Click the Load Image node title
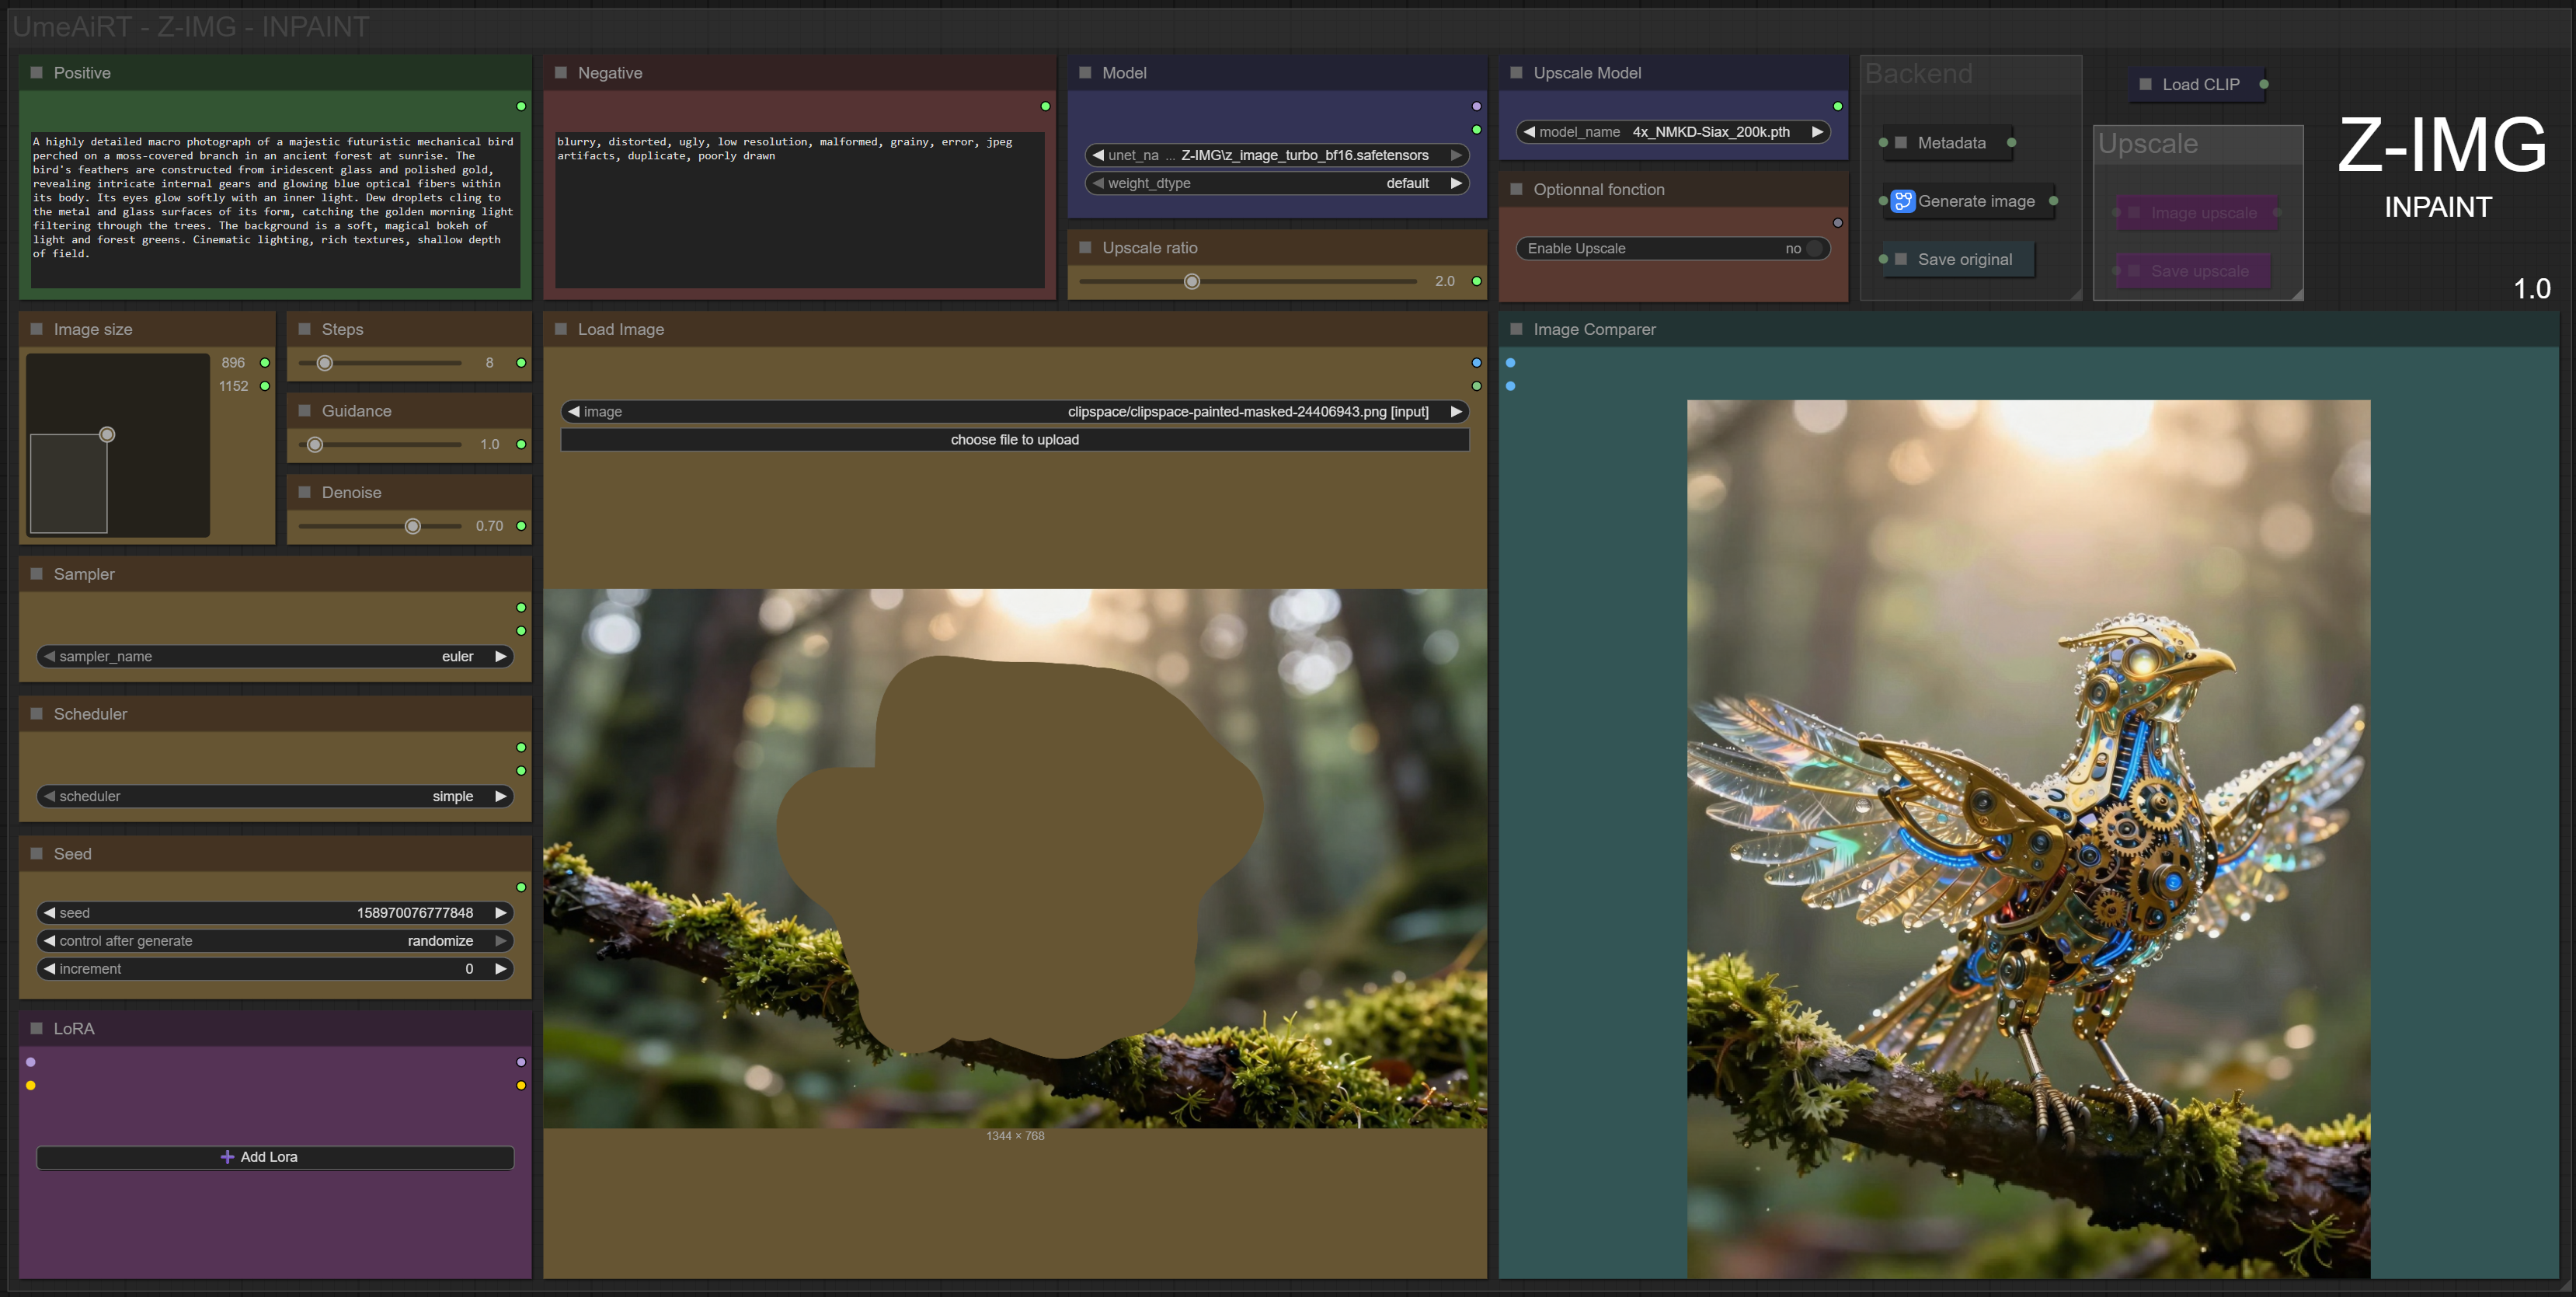Image resolution: width=2576 pixels, height=1297 pixels. tap(620, 329)
